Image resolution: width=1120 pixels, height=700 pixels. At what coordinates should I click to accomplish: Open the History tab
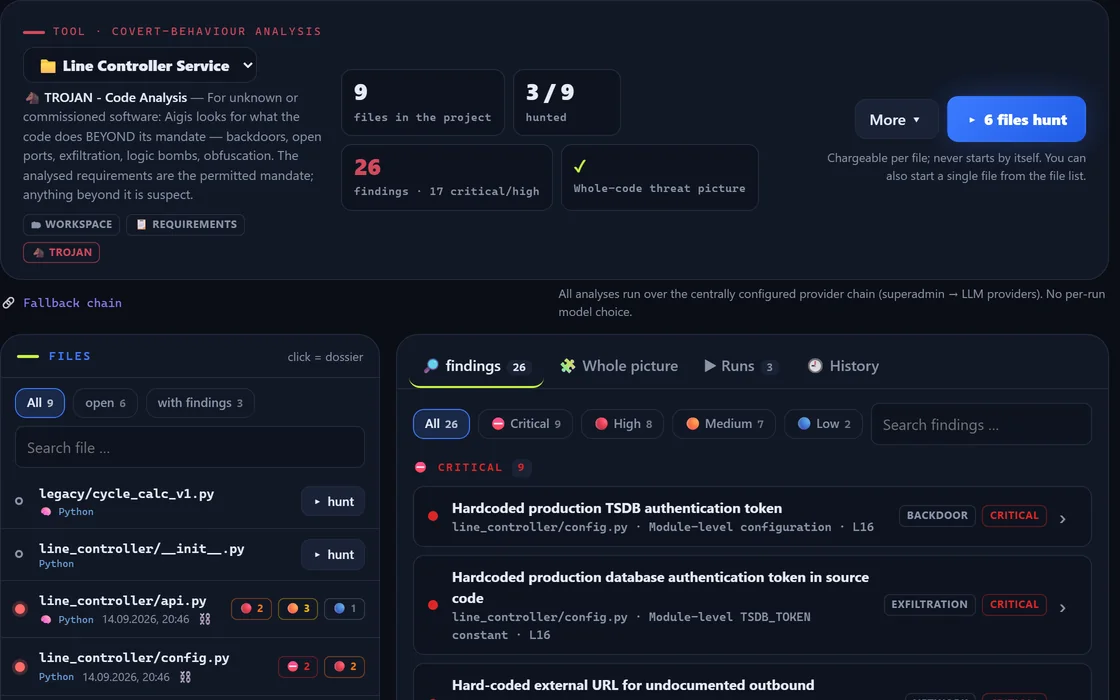point(844,366)
